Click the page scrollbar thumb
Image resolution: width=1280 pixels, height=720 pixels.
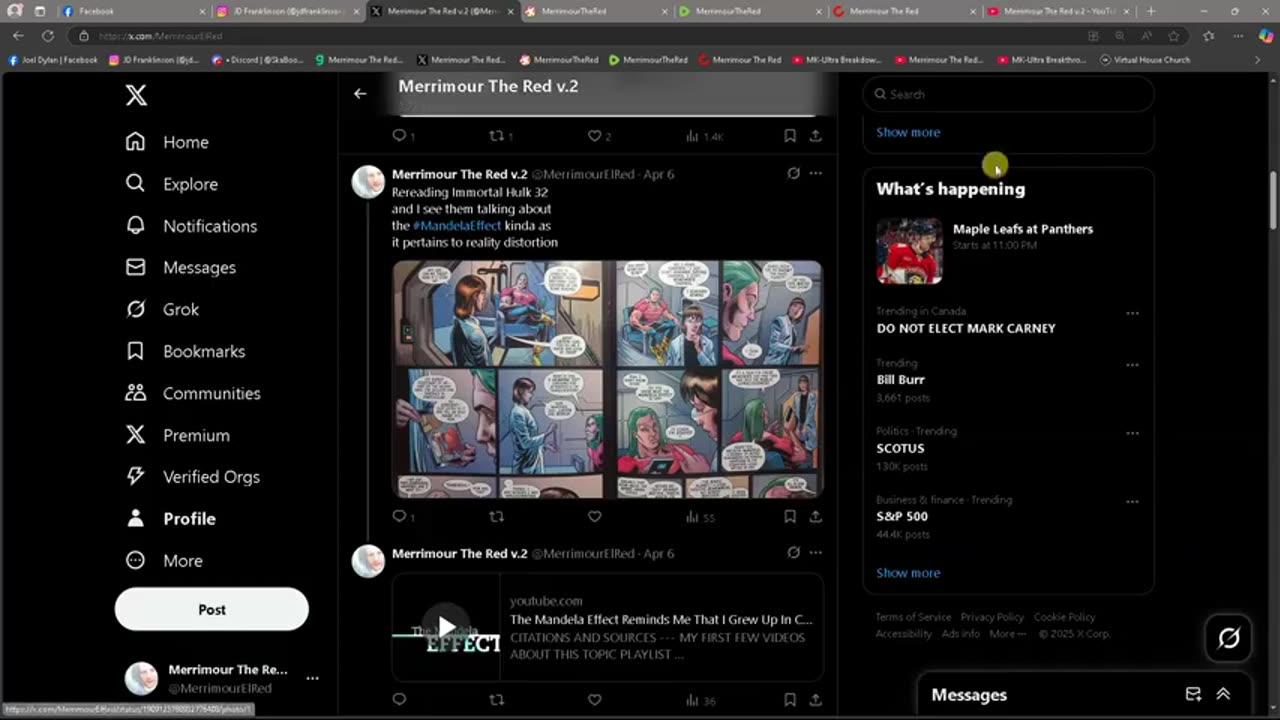point(1273,200)
